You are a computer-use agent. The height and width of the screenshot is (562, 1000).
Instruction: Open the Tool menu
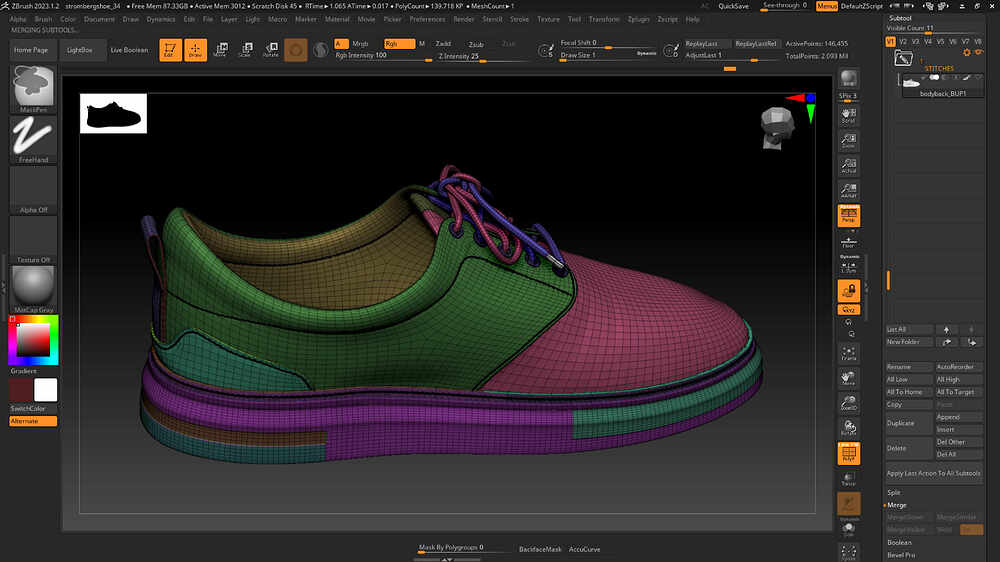575,19
